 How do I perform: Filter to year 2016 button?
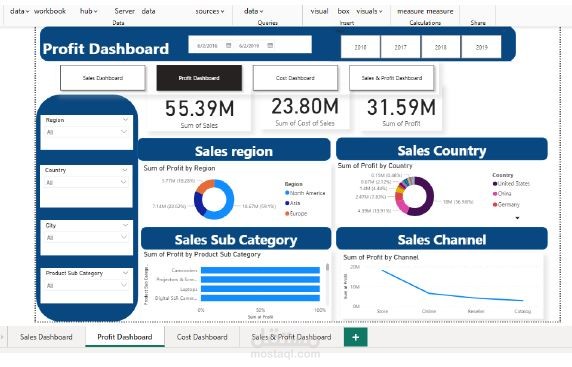point(360,47)
